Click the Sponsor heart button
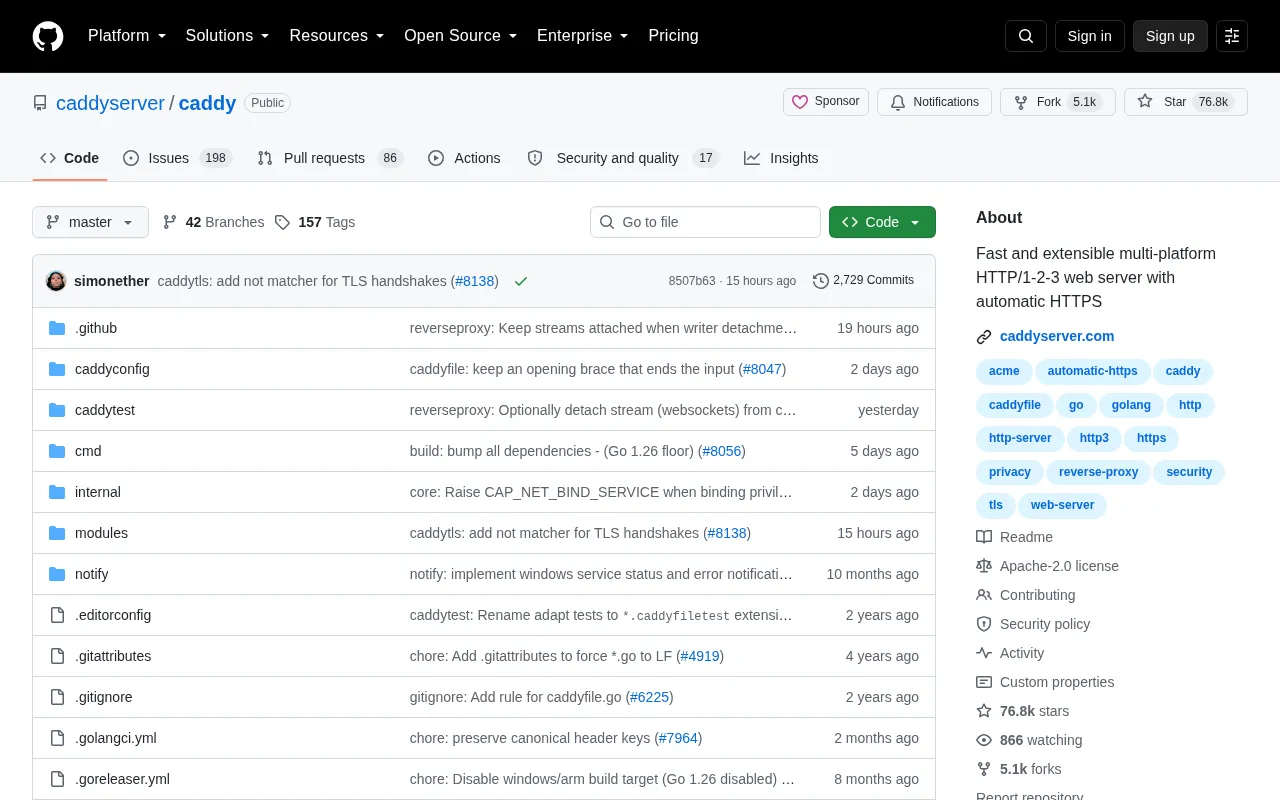 pos(826,102)
